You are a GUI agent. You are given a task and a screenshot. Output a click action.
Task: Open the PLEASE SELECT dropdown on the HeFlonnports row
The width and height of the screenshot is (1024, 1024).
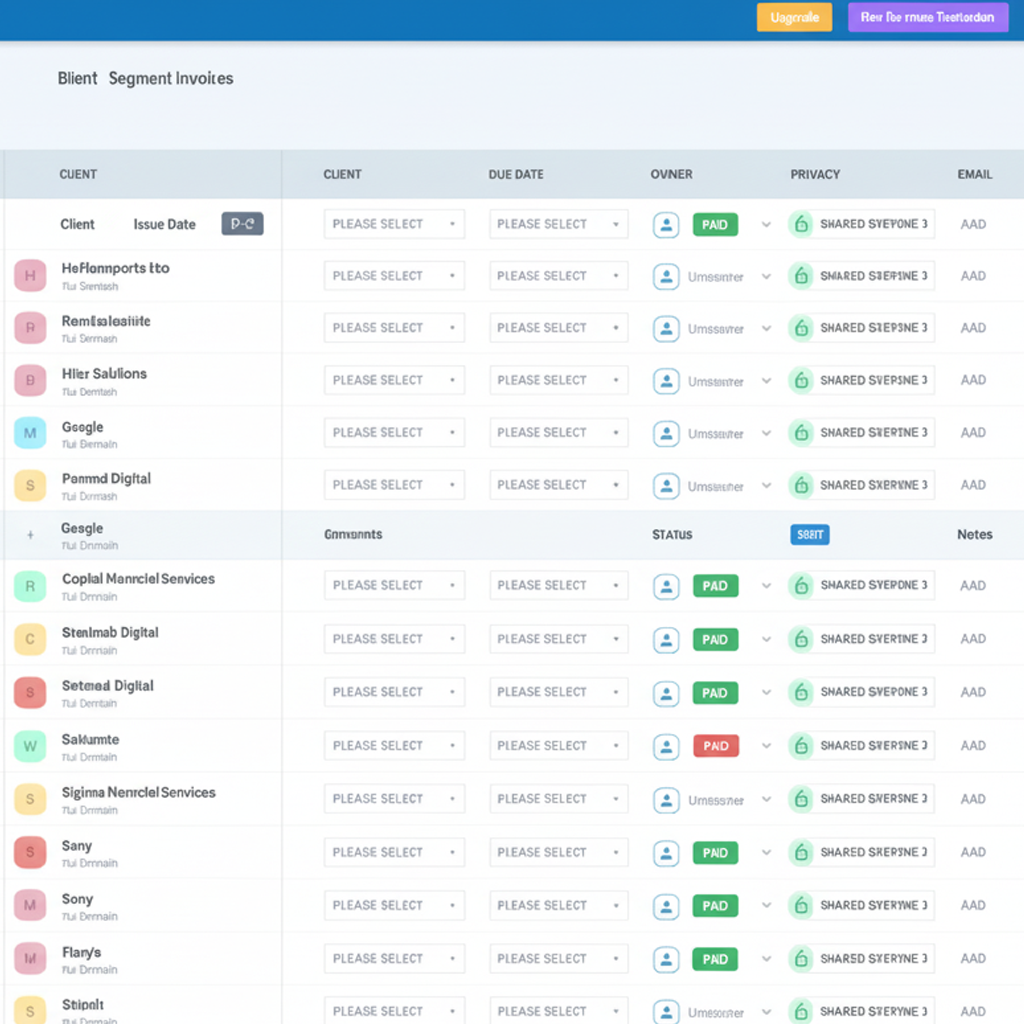(x=393, y=276)
